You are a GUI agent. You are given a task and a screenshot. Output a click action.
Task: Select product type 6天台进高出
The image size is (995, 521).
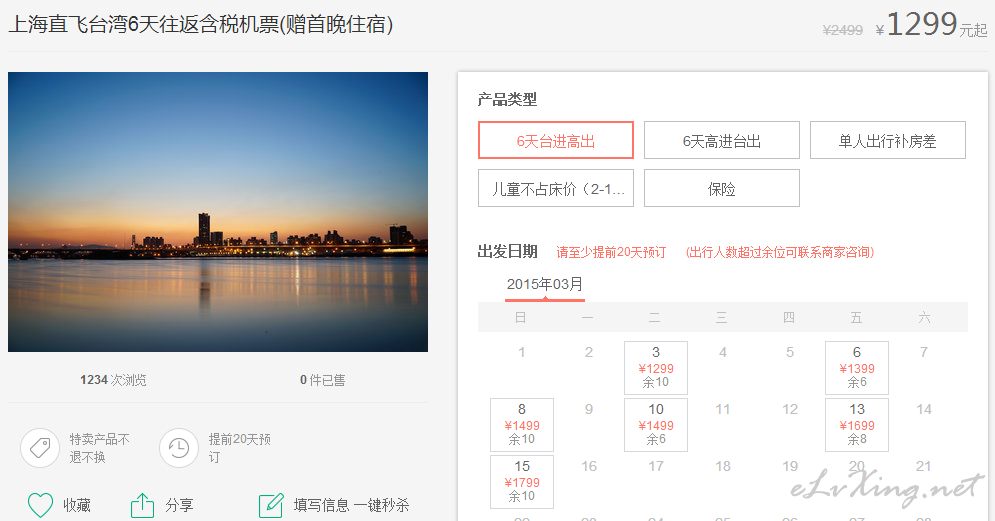556,140
